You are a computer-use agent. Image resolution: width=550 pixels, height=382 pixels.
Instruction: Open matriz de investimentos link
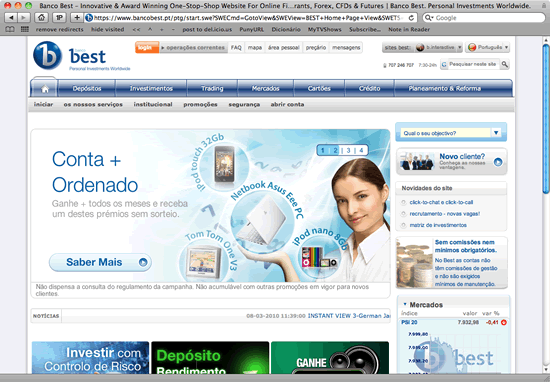438,225
